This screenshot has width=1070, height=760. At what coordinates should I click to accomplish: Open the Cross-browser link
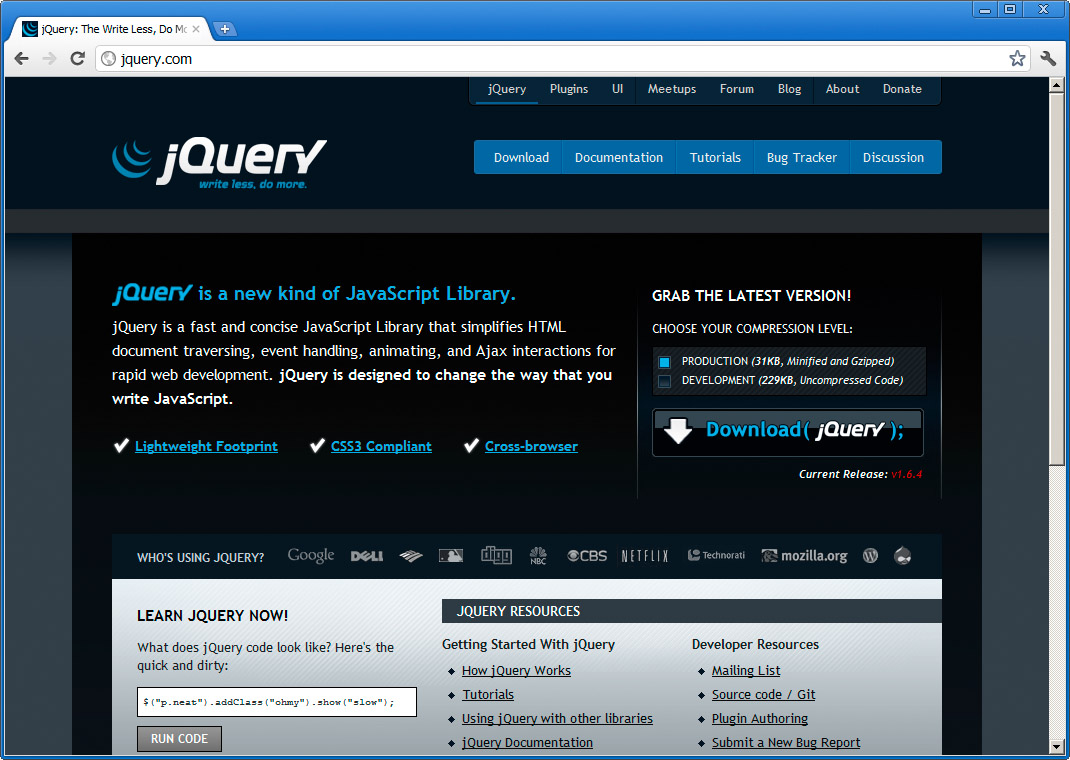point(532,446)
